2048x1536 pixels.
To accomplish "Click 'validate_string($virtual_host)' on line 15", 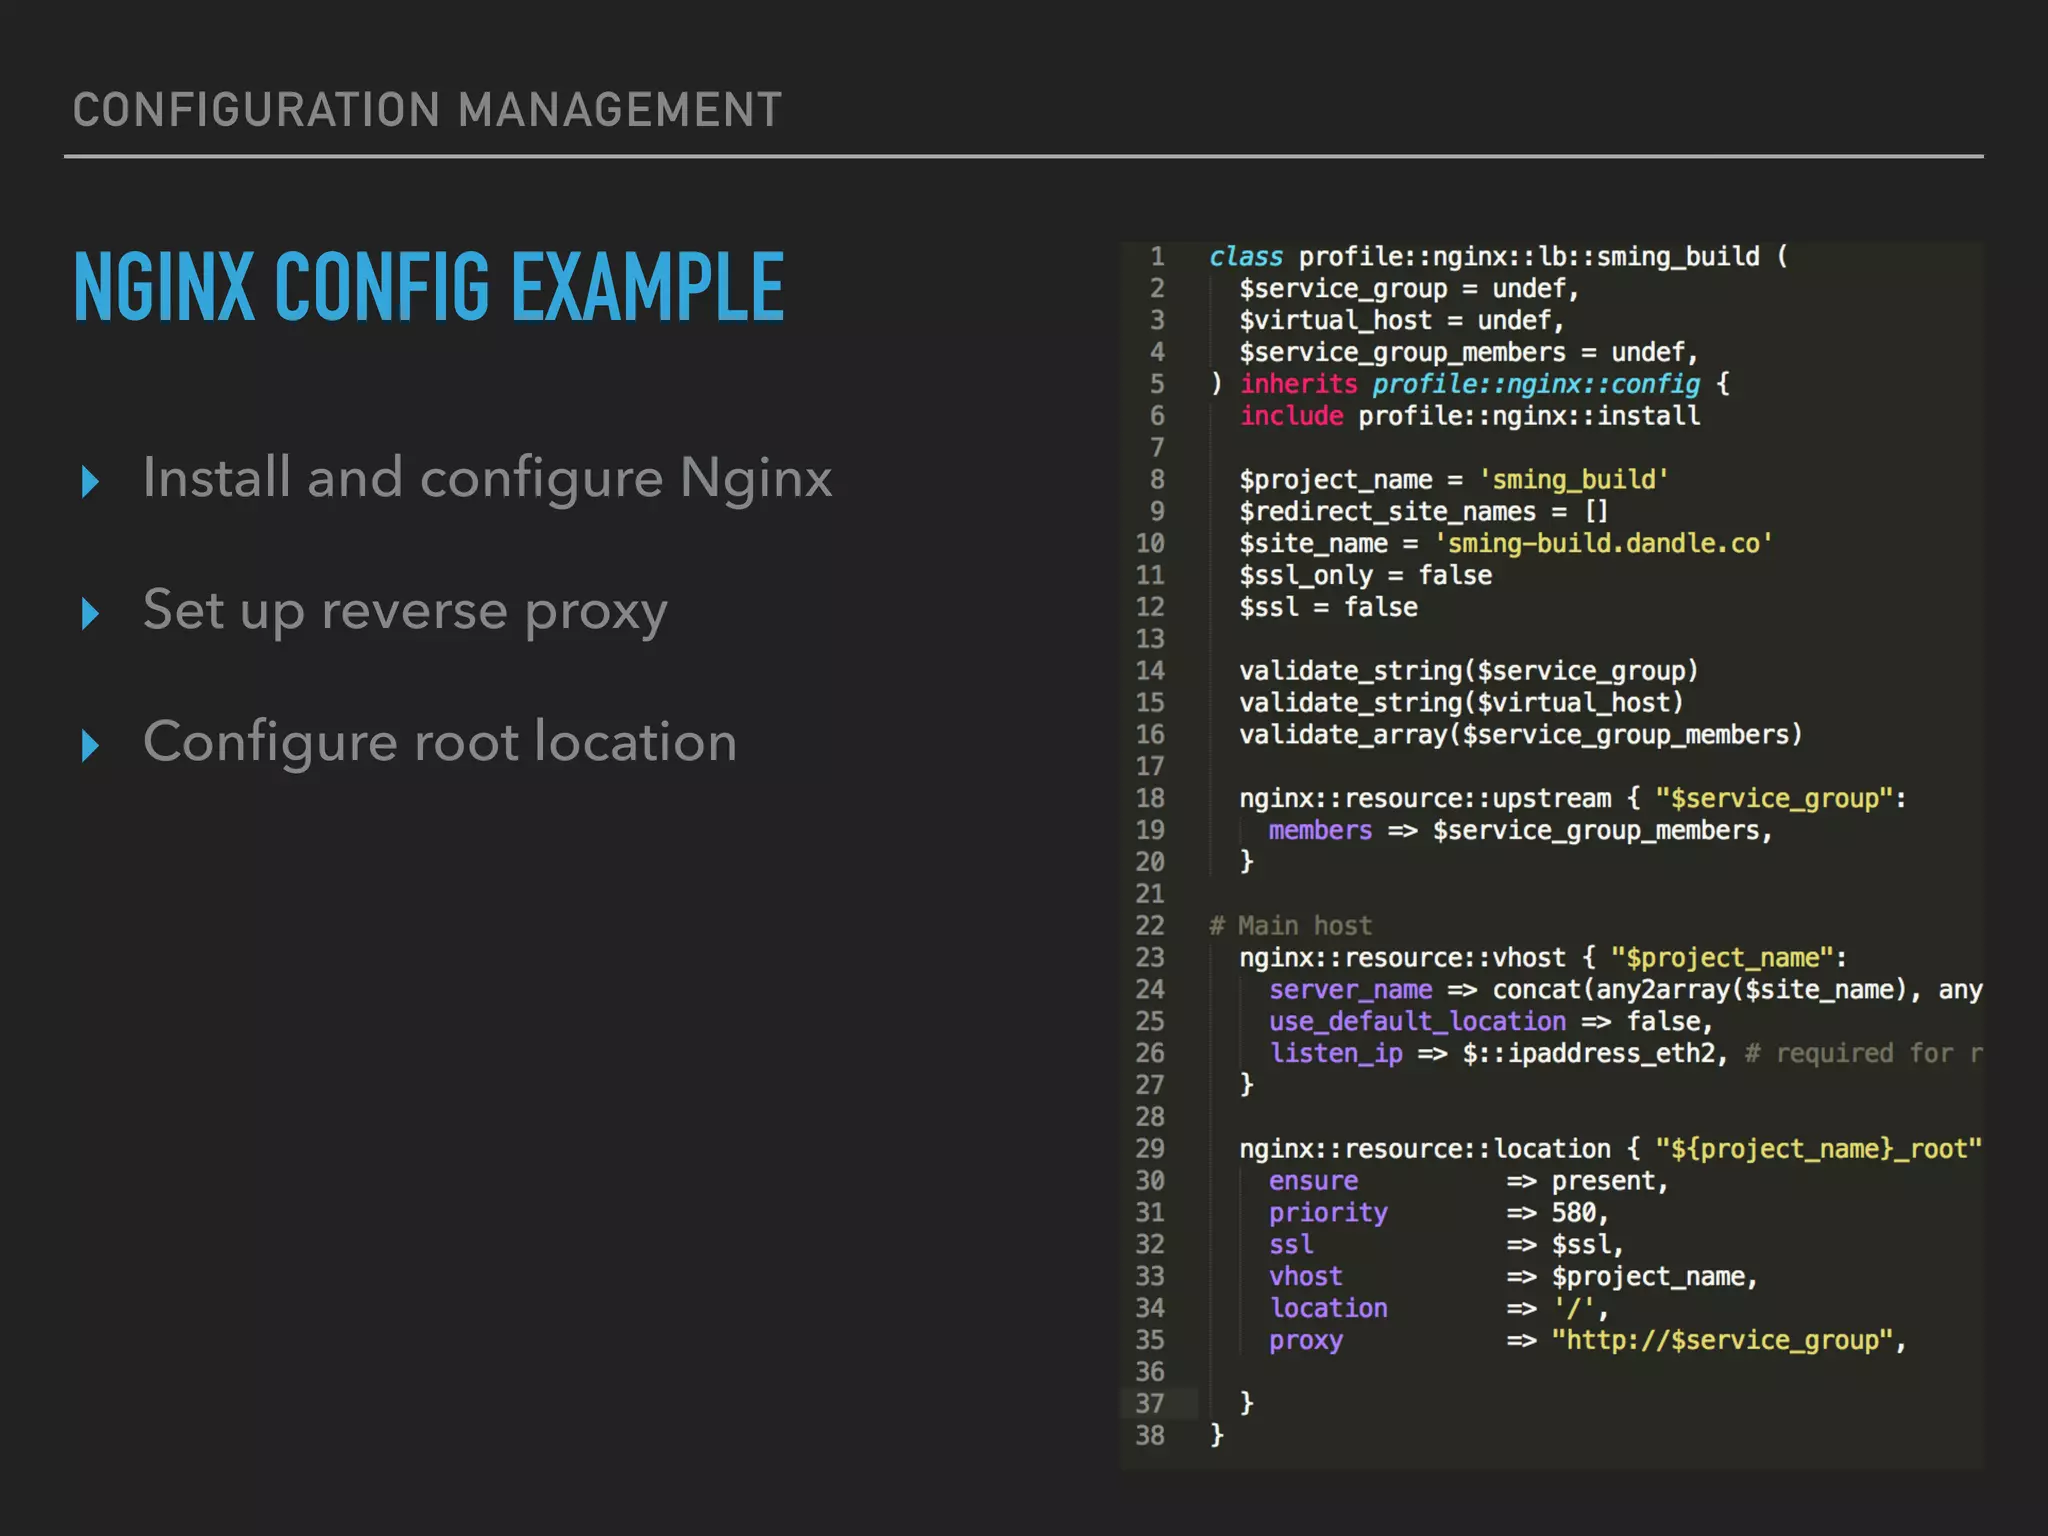I will click(1461, 703).
